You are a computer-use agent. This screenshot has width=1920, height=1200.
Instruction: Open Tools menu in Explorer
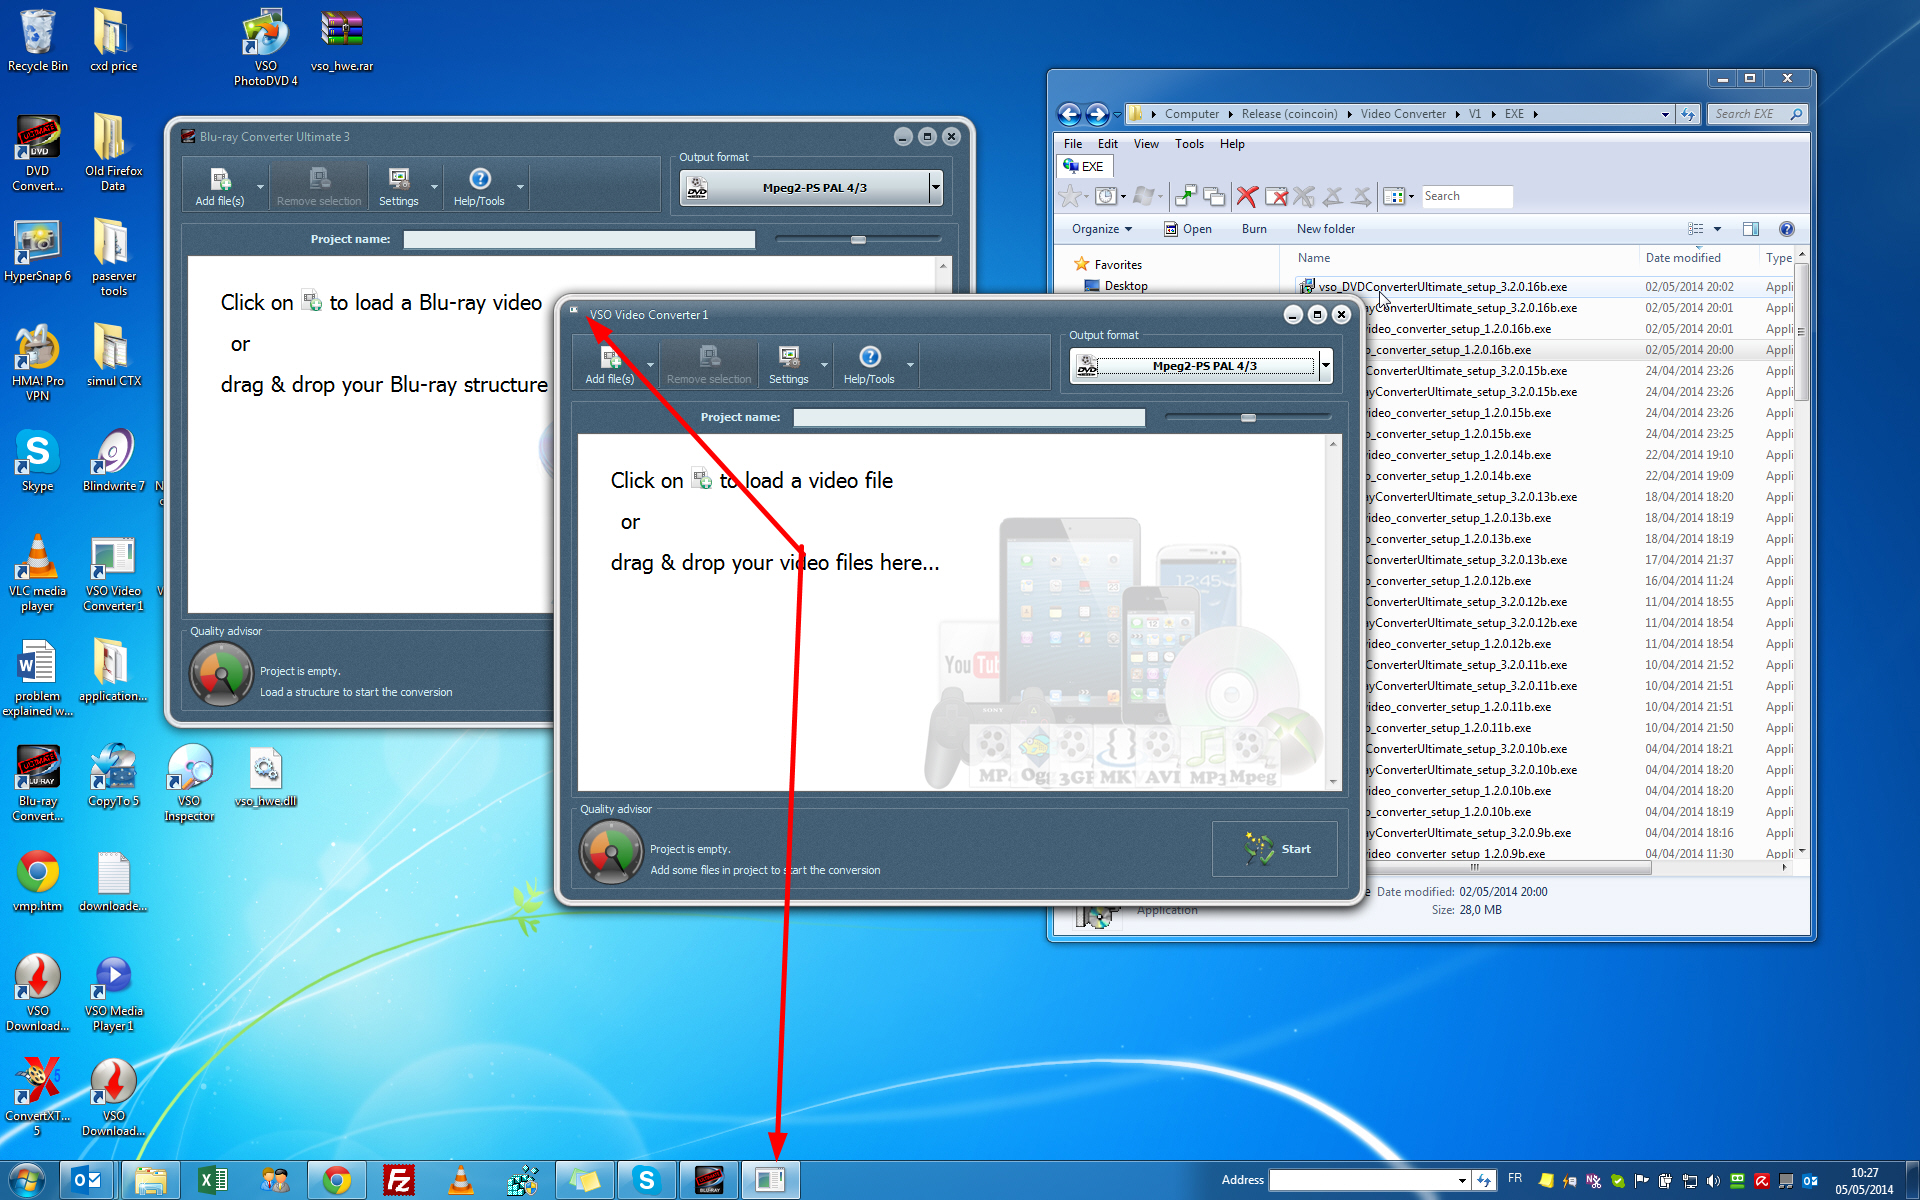[1189, 144]
